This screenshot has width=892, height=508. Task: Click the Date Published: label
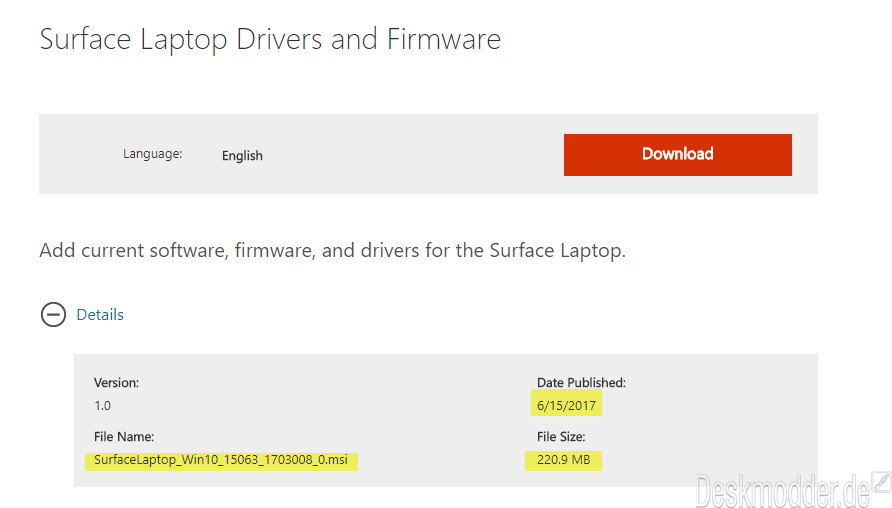pos(581,383)
